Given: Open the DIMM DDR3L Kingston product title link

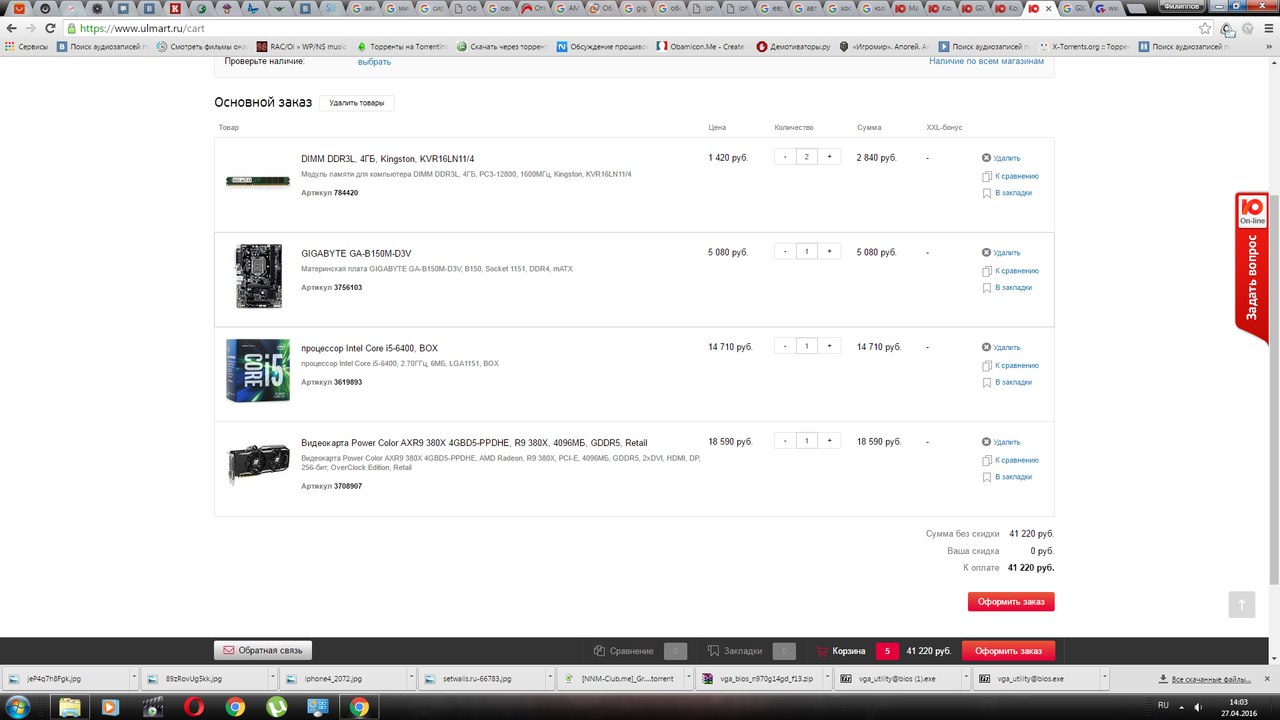Looking at the screenshot, I should [388, 159].
